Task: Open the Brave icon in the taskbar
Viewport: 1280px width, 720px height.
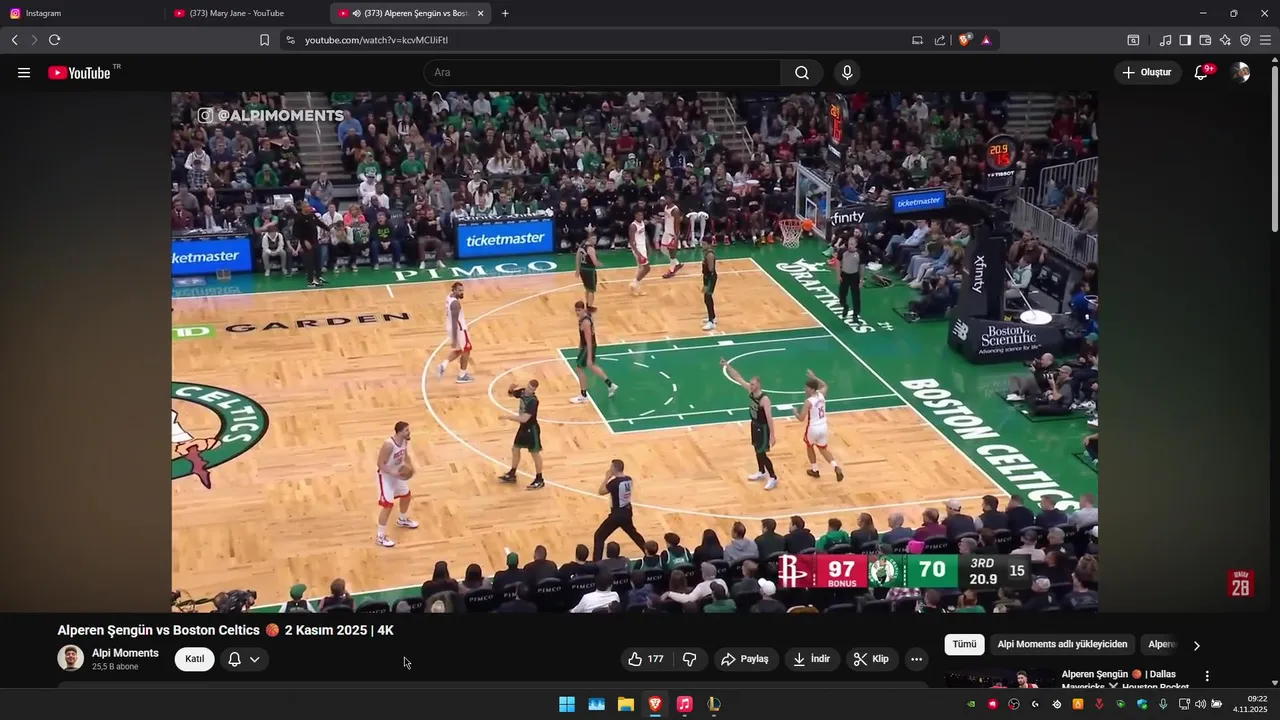Action: 655,704
